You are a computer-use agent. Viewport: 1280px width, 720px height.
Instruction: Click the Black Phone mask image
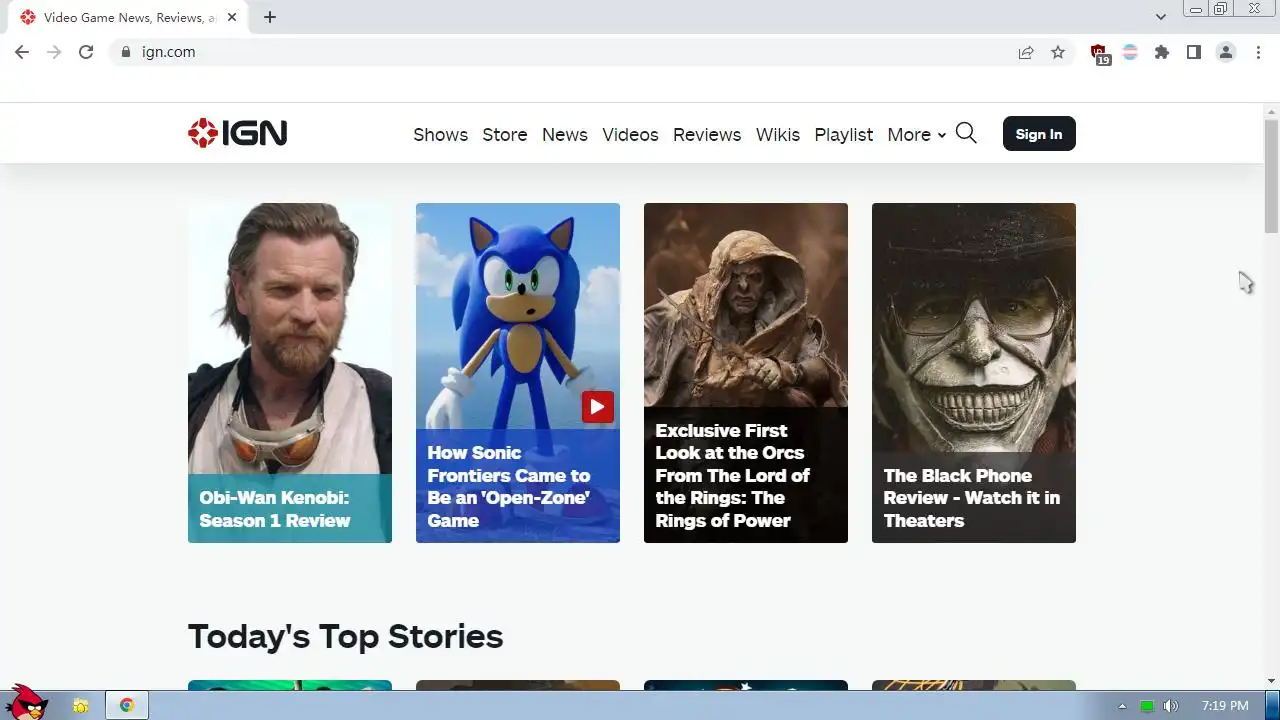pyautogui.click(x=974, y=328)
